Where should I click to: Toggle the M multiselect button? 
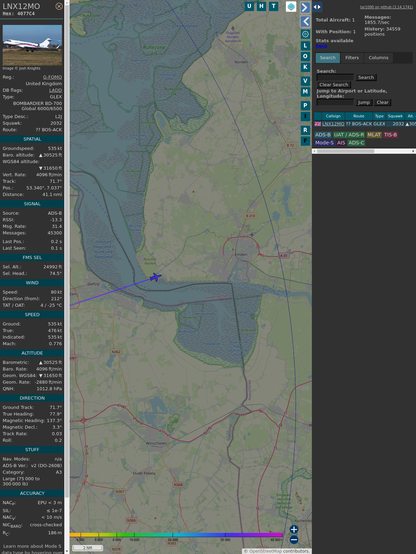[x=305, y=92]
